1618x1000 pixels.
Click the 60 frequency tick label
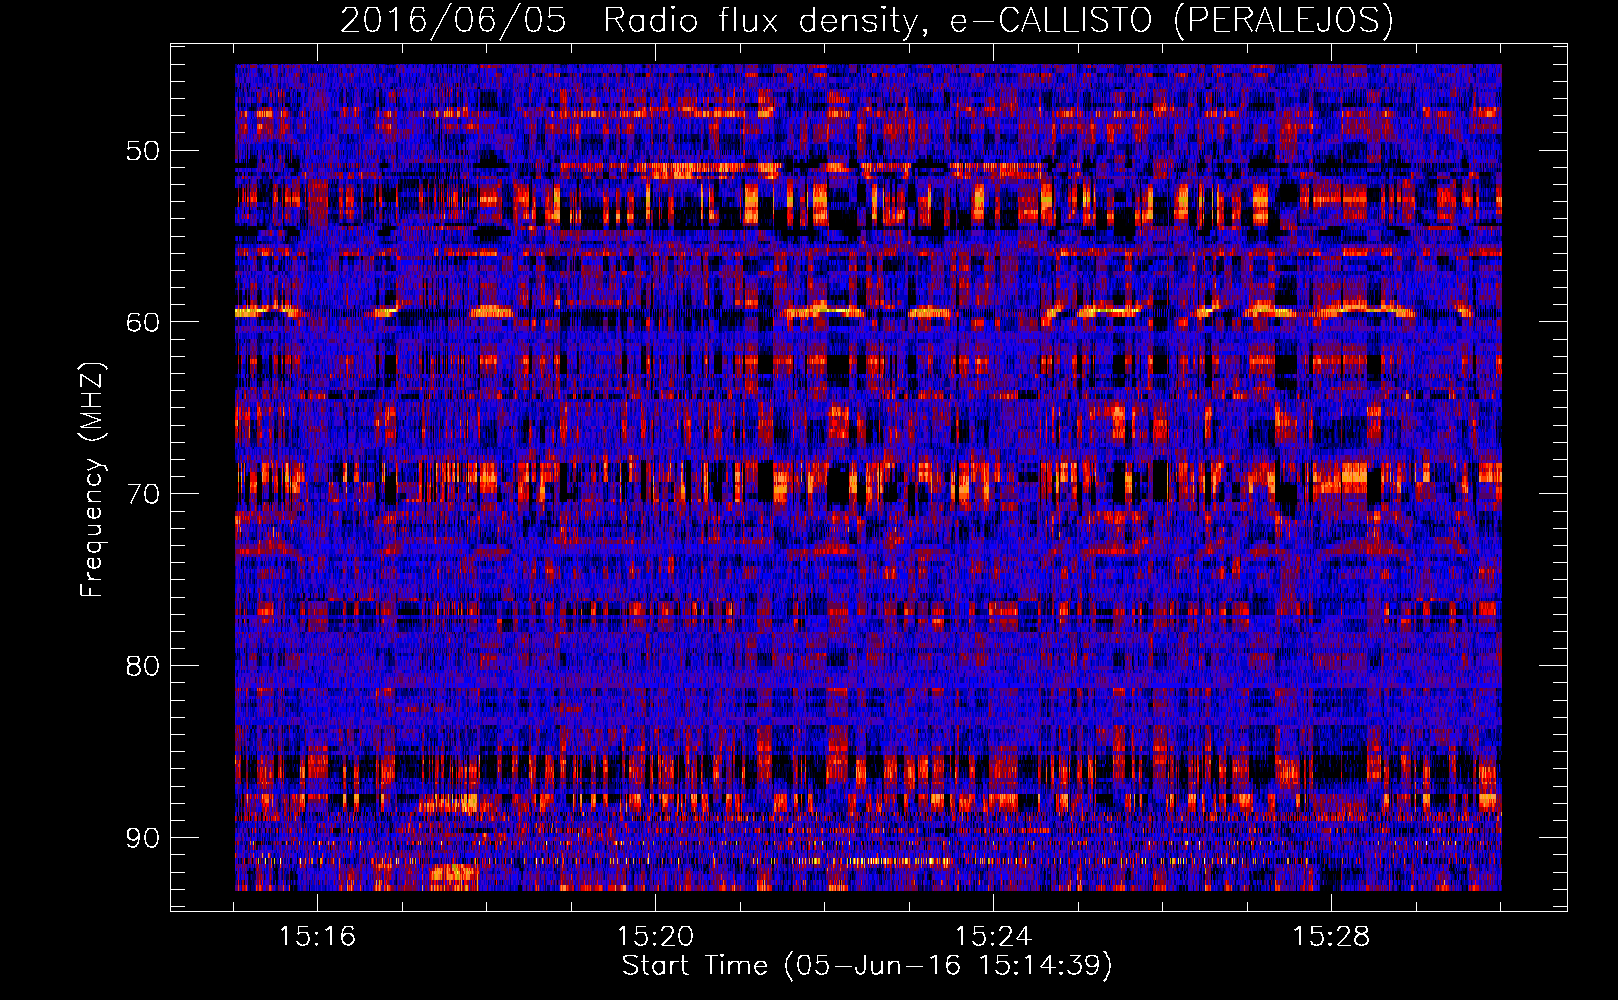(x=142, y=322)
